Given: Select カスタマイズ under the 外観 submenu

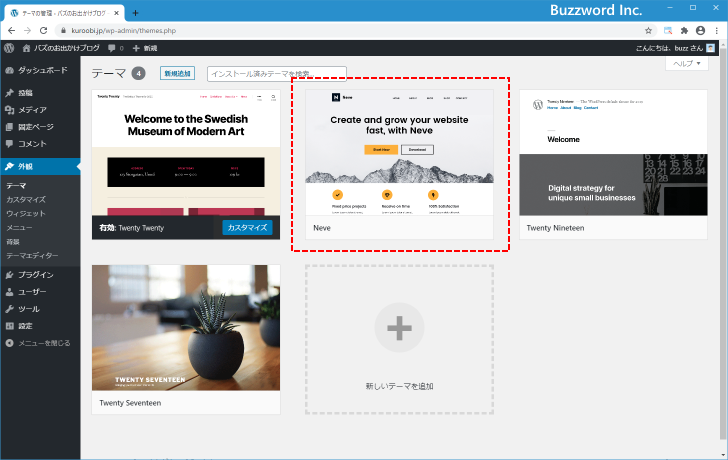Looking at the screenshot, I should (x=26, y=200).
